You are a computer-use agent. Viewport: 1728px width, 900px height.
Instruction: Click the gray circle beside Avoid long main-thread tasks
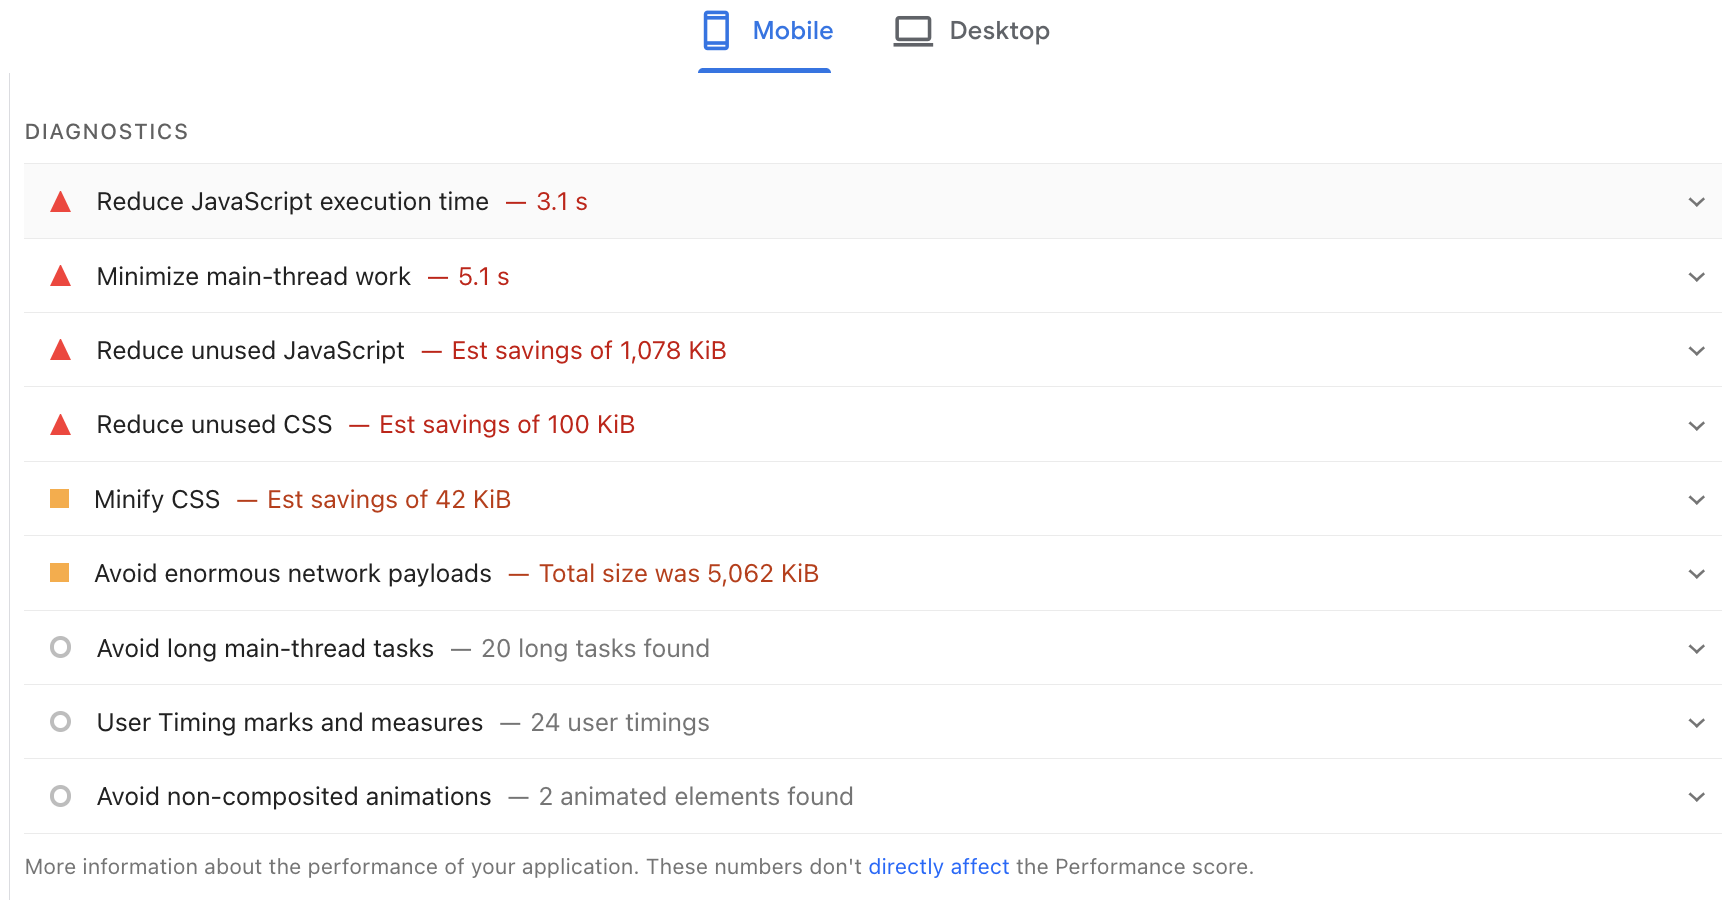[x=60, y=647]
